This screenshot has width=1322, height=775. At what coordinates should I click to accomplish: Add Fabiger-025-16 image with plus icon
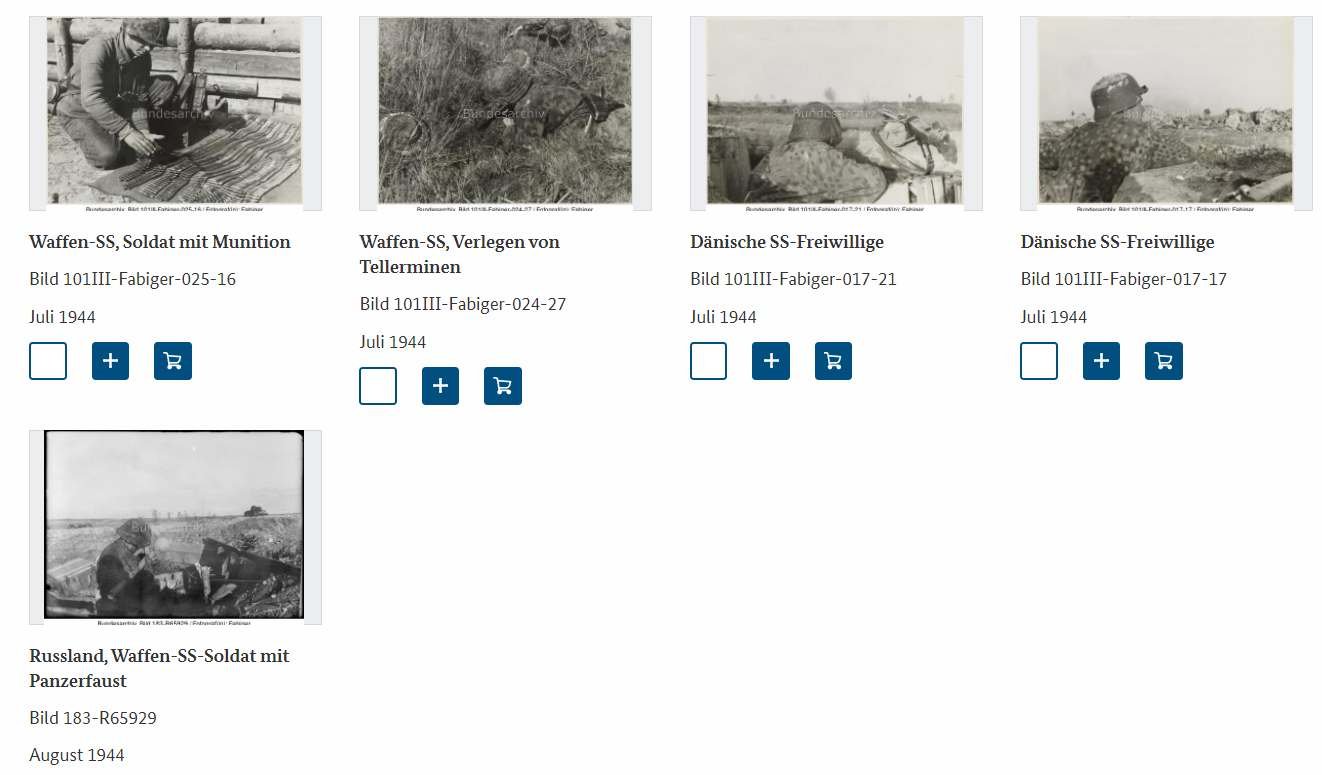coord(110,361)
